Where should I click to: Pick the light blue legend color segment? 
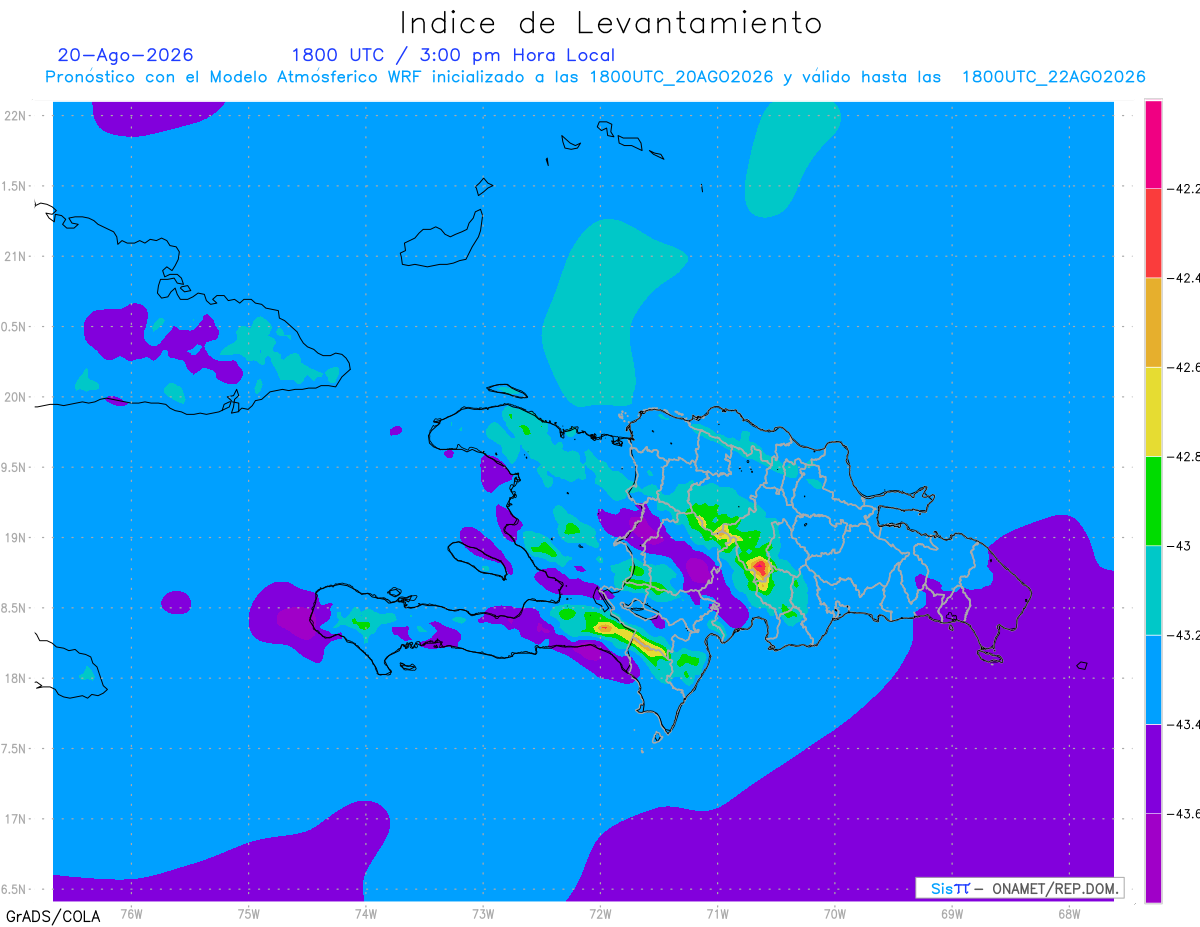click(1153, 679)
